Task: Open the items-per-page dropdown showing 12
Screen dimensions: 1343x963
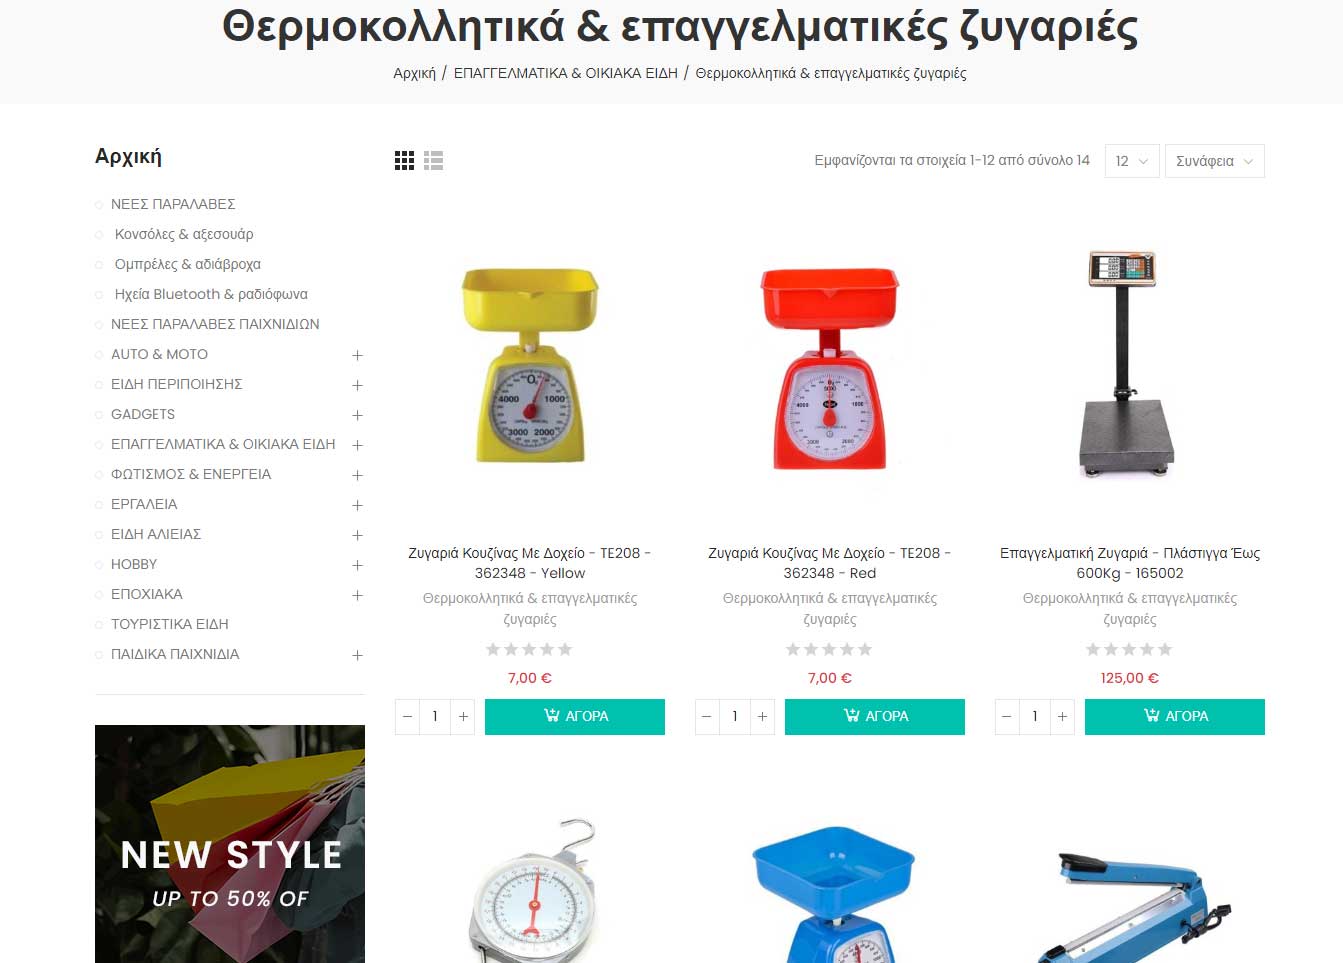Action: (1132, 161)
